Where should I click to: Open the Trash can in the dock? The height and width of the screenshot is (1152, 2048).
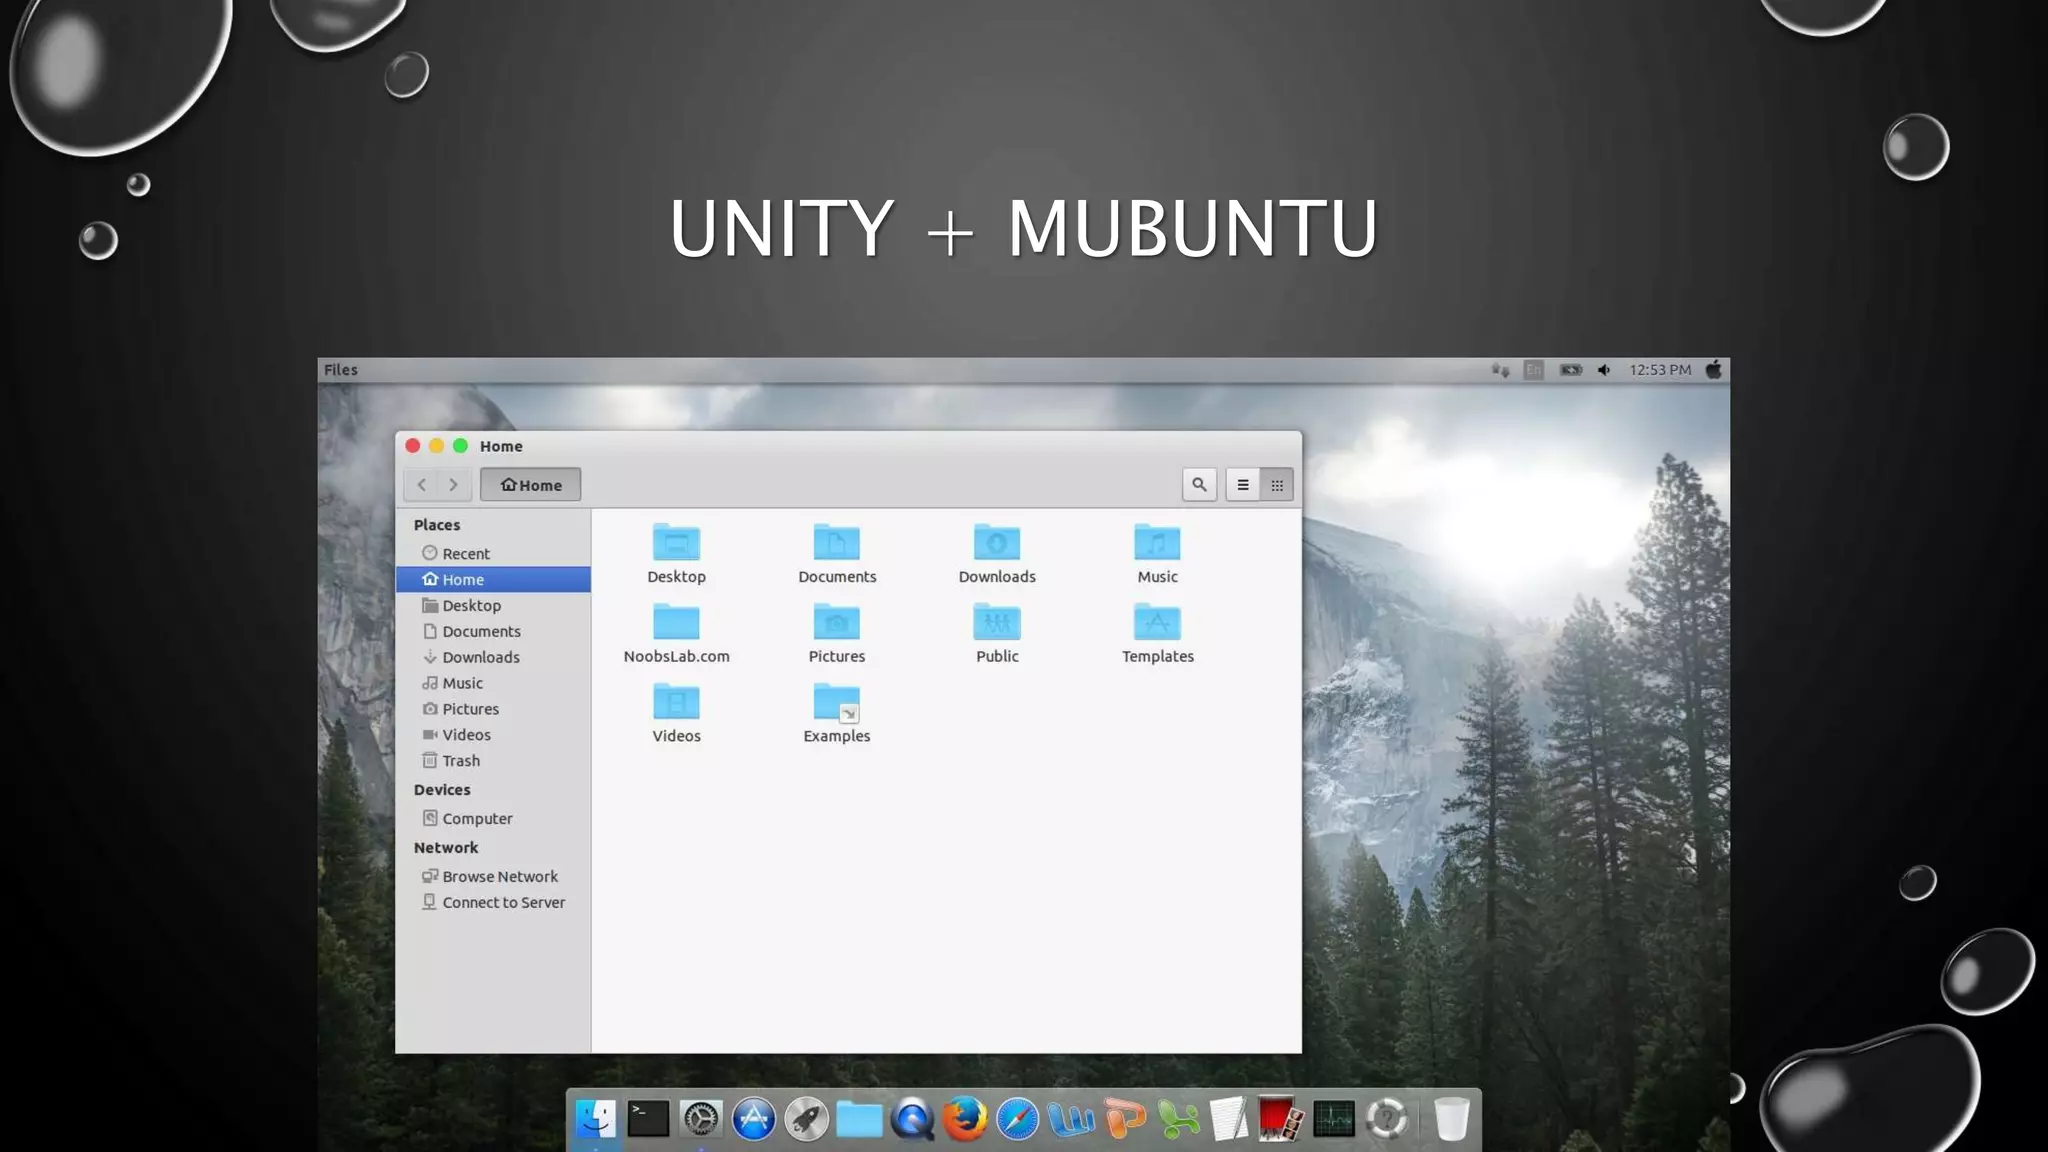pyautogui.click(x=1451, y=1118)
